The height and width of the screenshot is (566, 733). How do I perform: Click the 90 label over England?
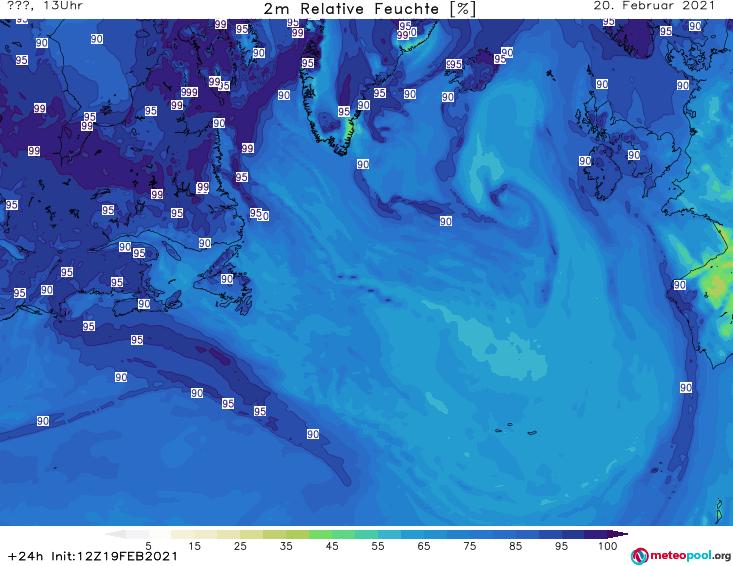pos(634,155)
